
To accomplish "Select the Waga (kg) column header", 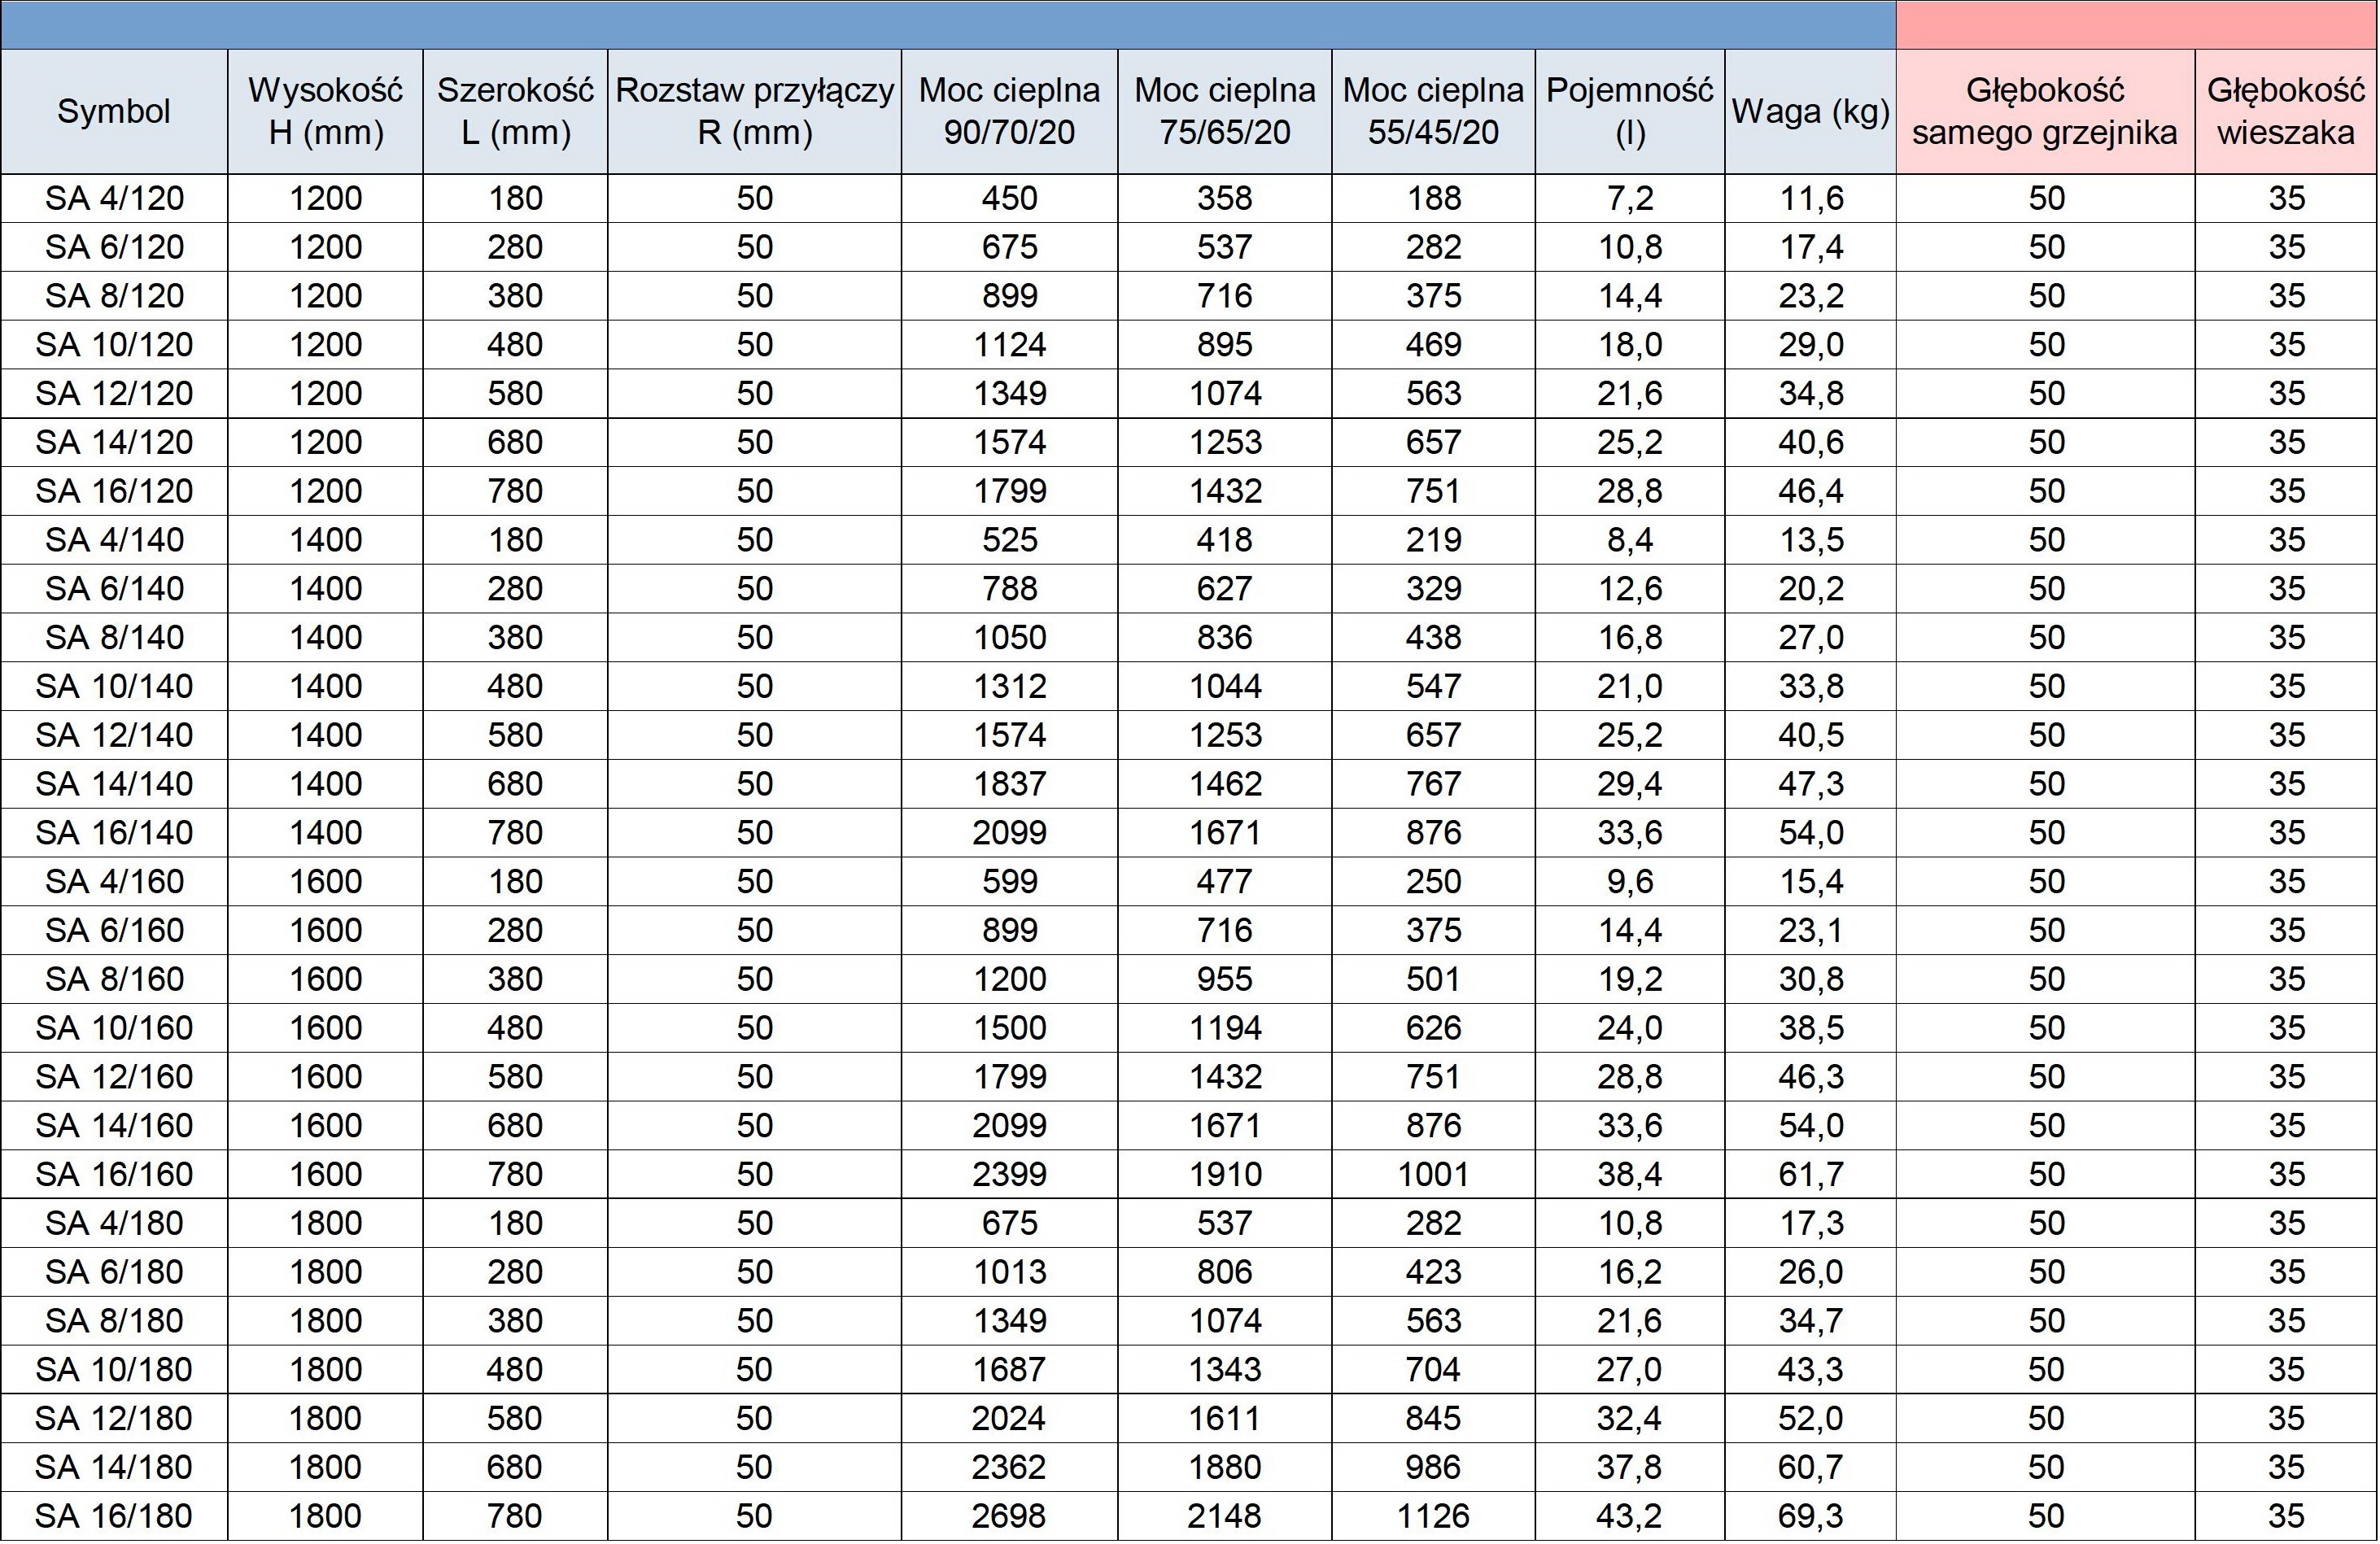I will point(1810,111).
